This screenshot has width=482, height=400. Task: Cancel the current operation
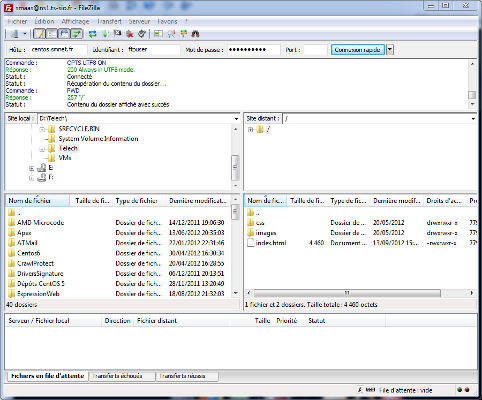(117, 34)
